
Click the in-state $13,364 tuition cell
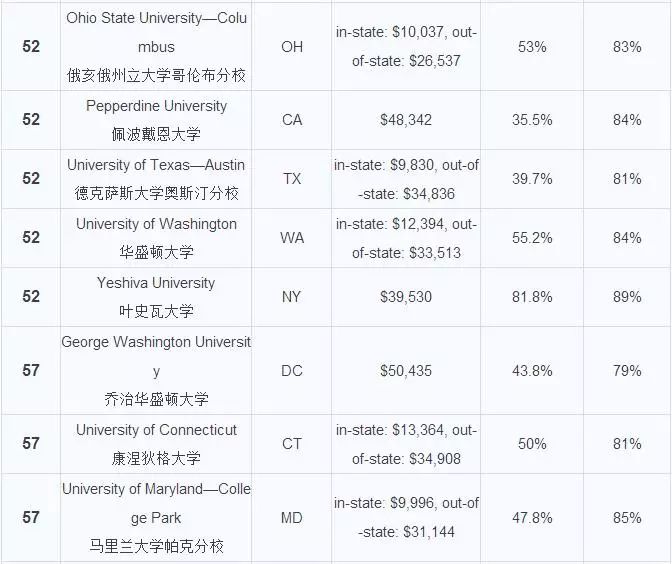pos(406,444)
